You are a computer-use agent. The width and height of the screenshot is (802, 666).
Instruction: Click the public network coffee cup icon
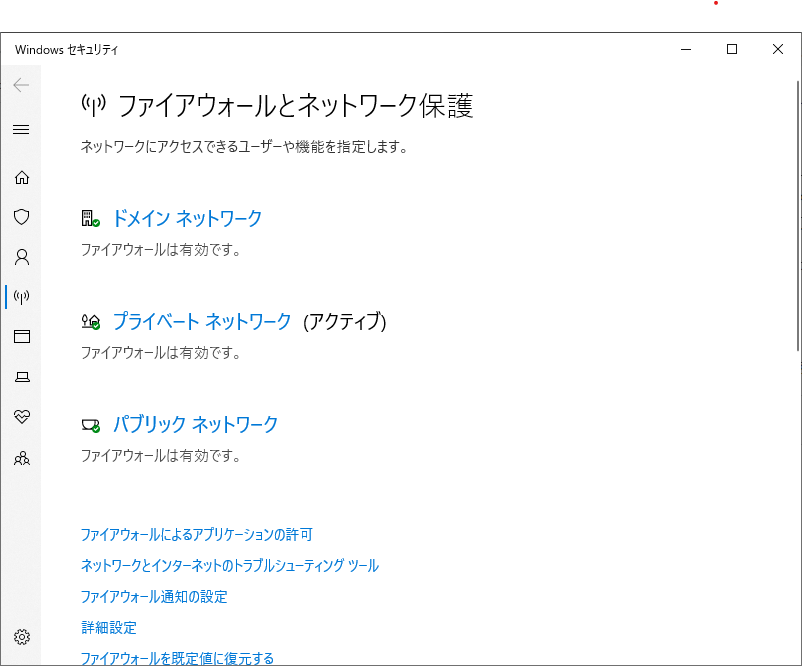coord(91,425)
